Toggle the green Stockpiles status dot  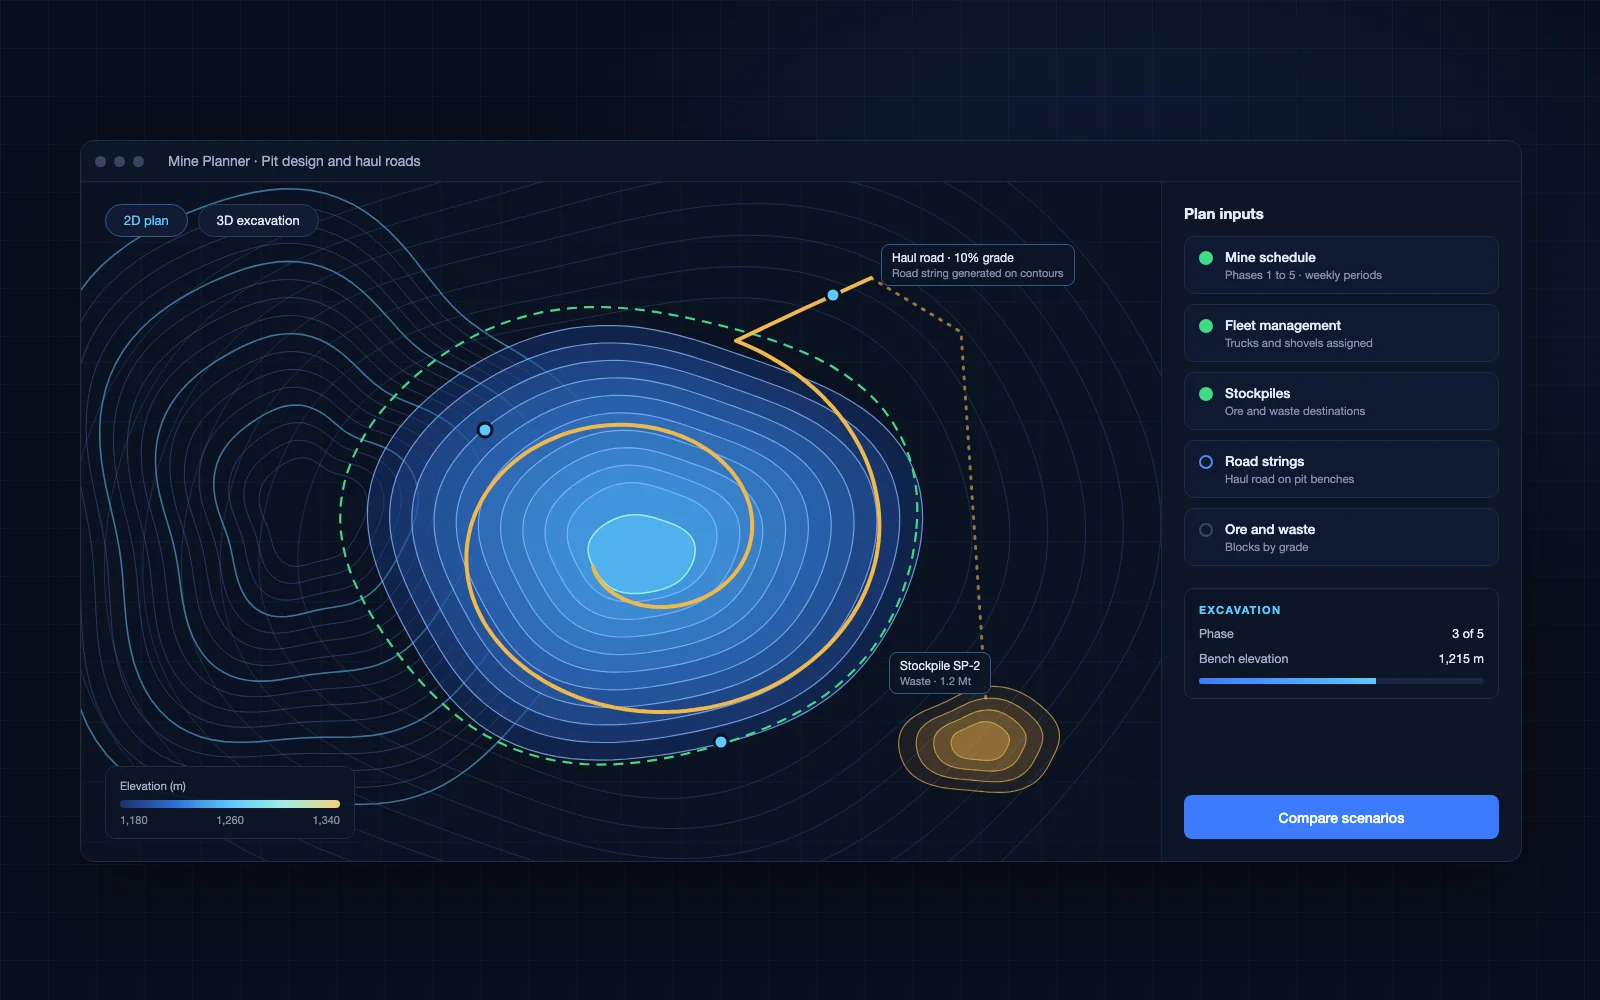pos(1206,394)
